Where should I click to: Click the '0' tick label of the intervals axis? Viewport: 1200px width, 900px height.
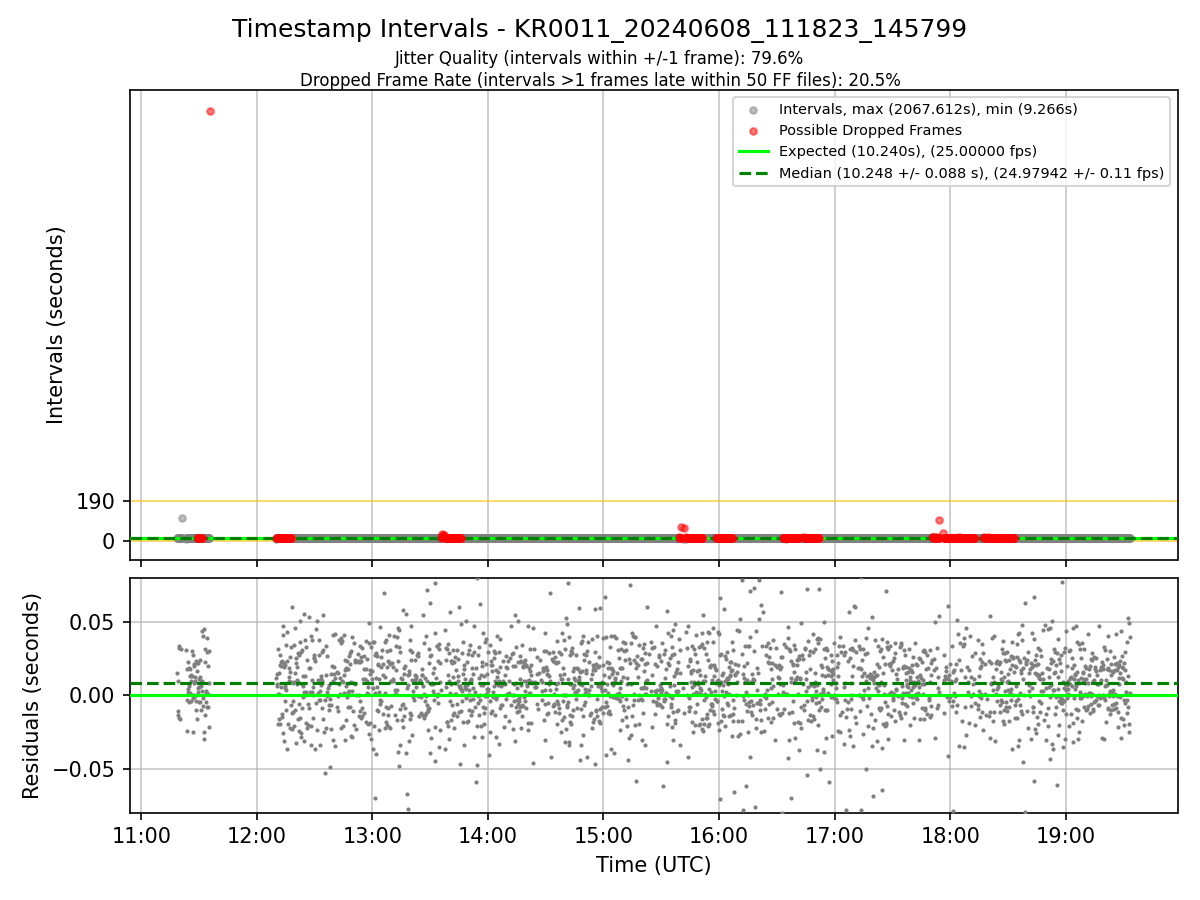click(110, 541)
